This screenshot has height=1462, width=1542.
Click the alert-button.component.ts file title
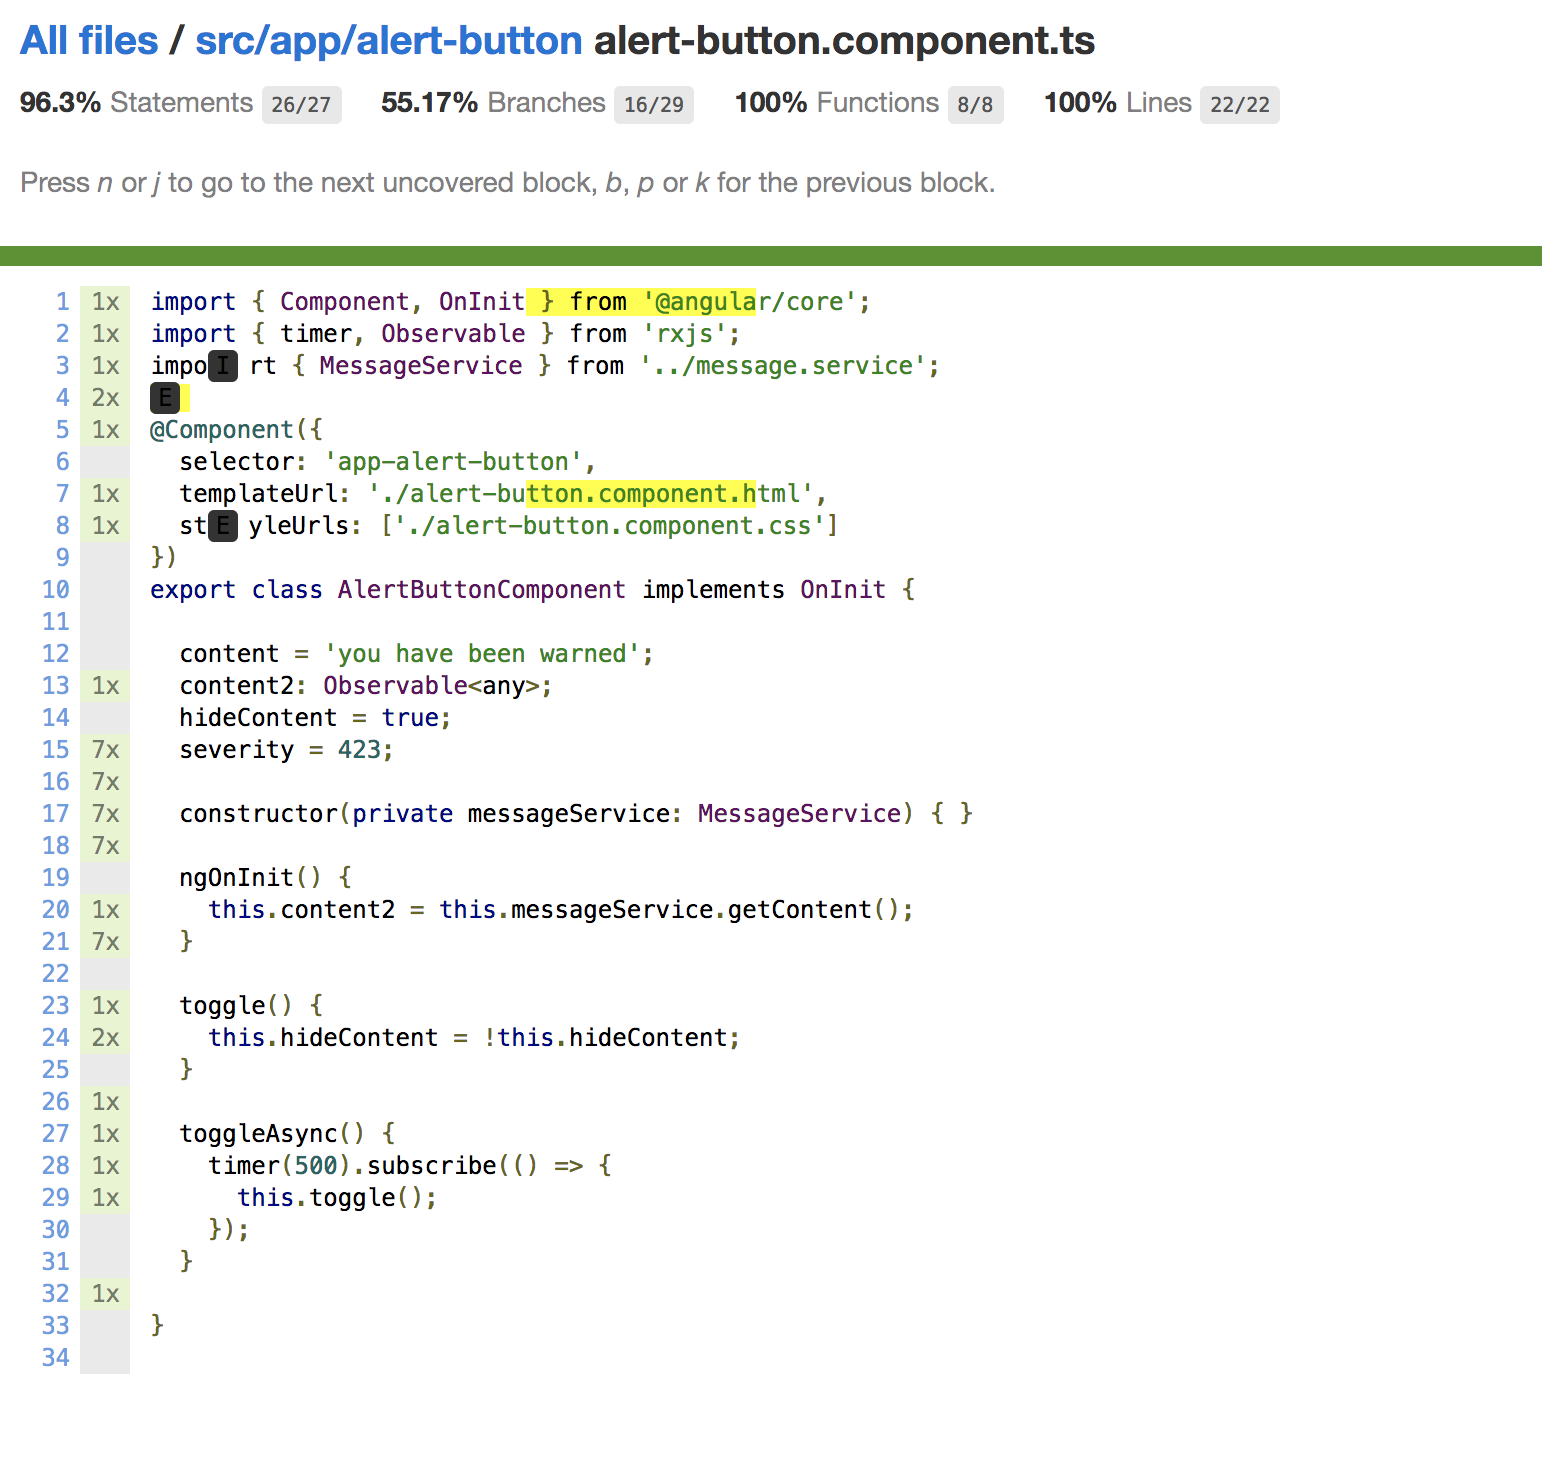click(844, 41)
